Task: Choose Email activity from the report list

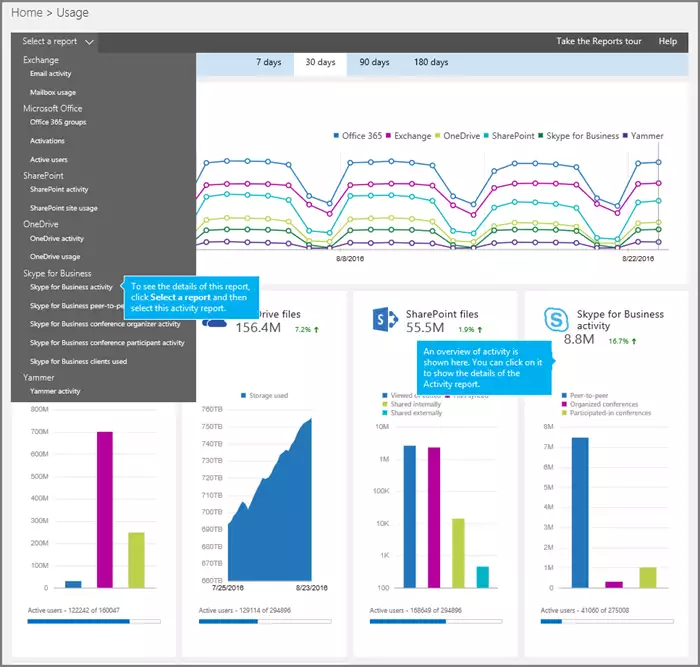Action: tap(51, 74)
